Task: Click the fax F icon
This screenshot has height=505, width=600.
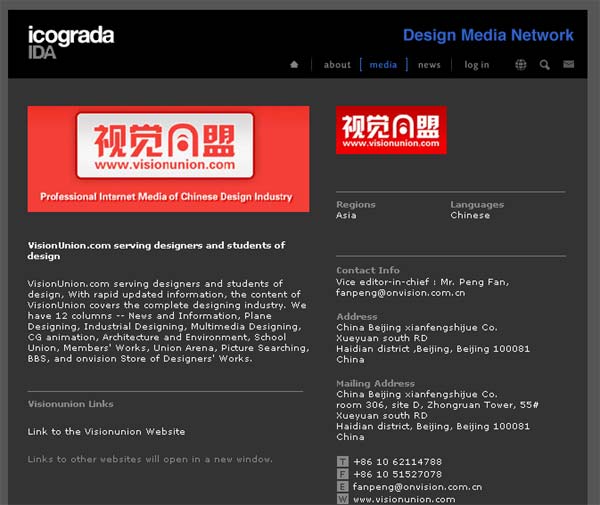Action: coord(342,474)
